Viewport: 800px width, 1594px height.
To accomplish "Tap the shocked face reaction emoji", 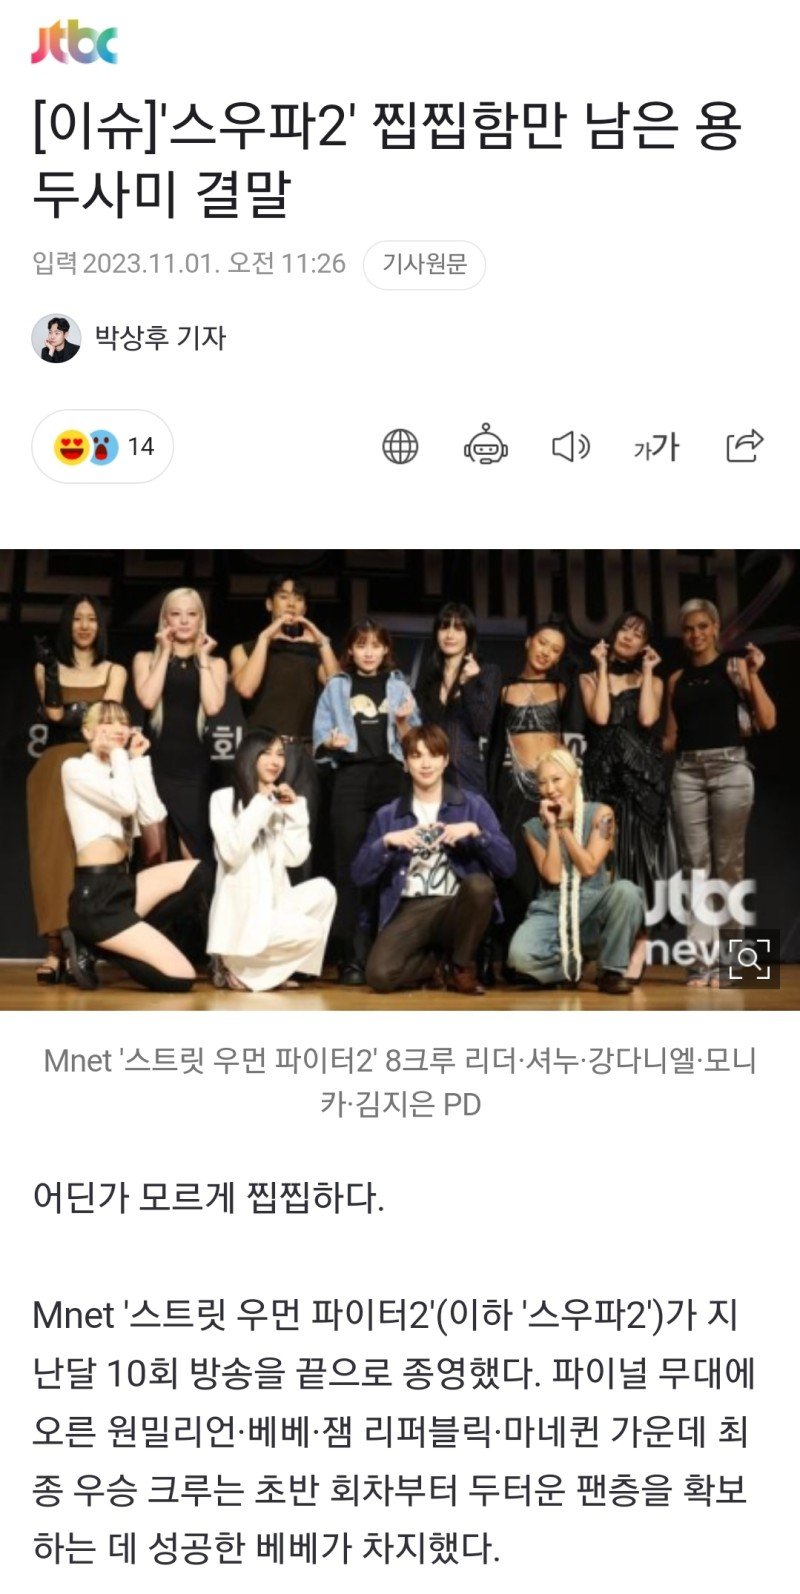I will 101,447.
